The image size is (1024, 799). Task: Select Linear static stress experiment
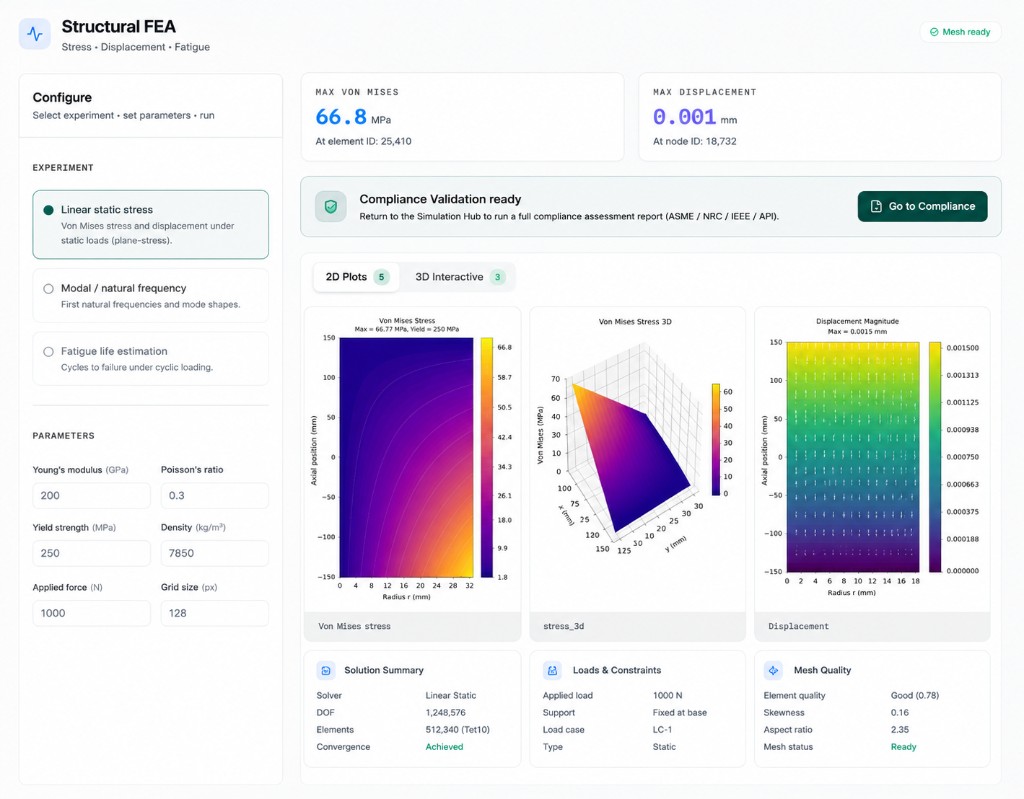point(150,225)
